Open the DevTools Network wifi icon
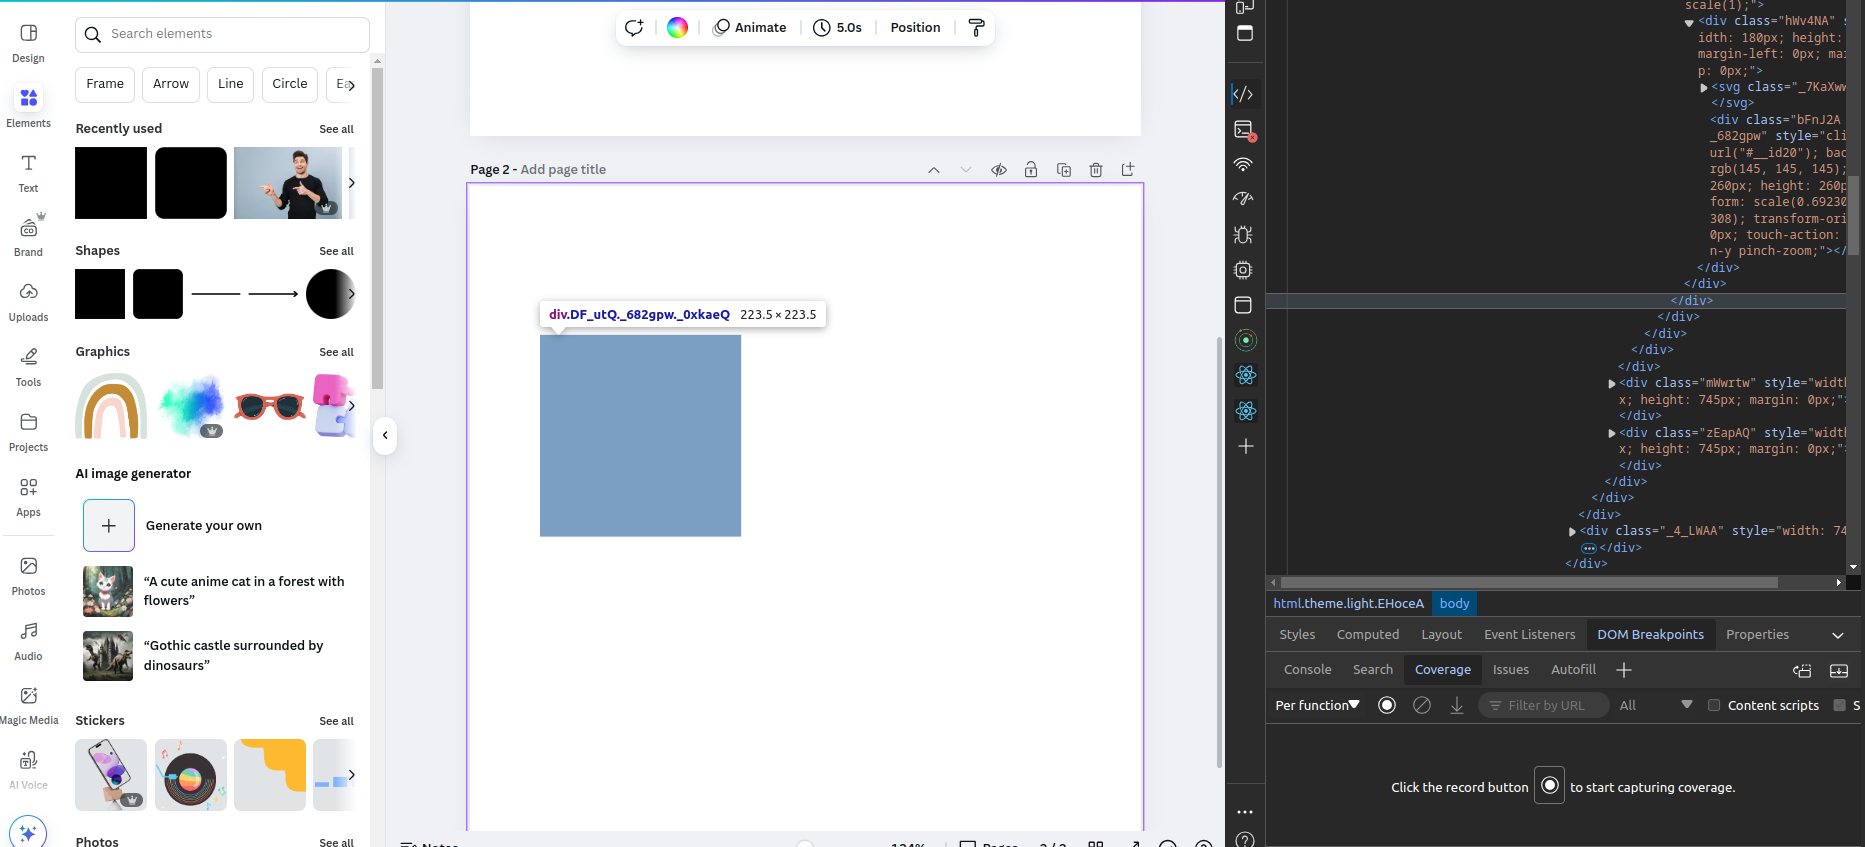Image resolution: width=1865 pixels, height=847 pixels. click(1243, 164)
